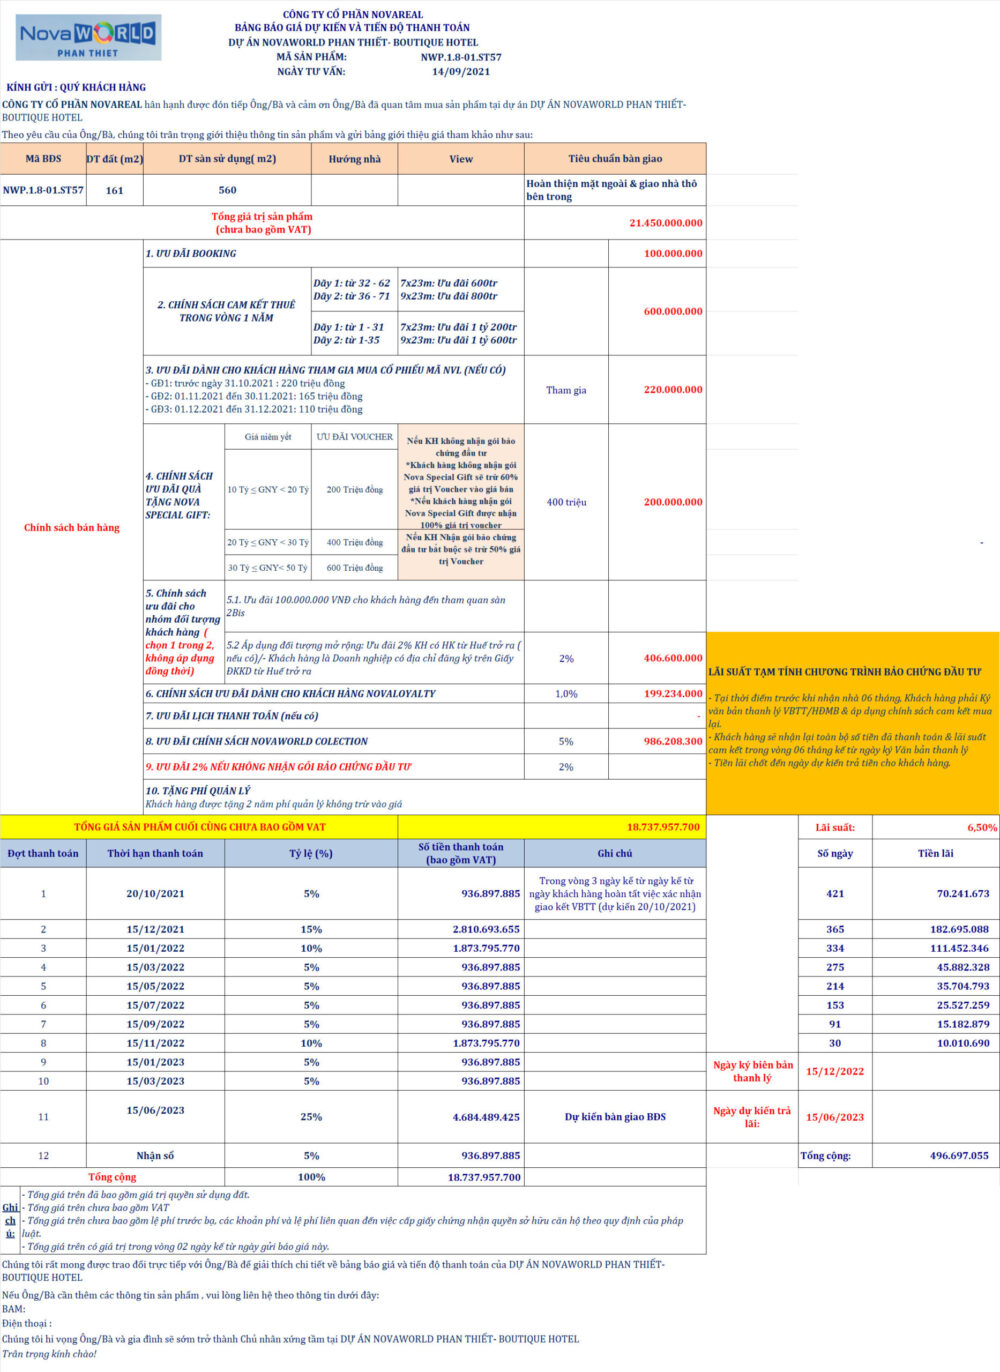
Task: Click the total product value 21.450.000.000
Action: [x=666, y=223]
